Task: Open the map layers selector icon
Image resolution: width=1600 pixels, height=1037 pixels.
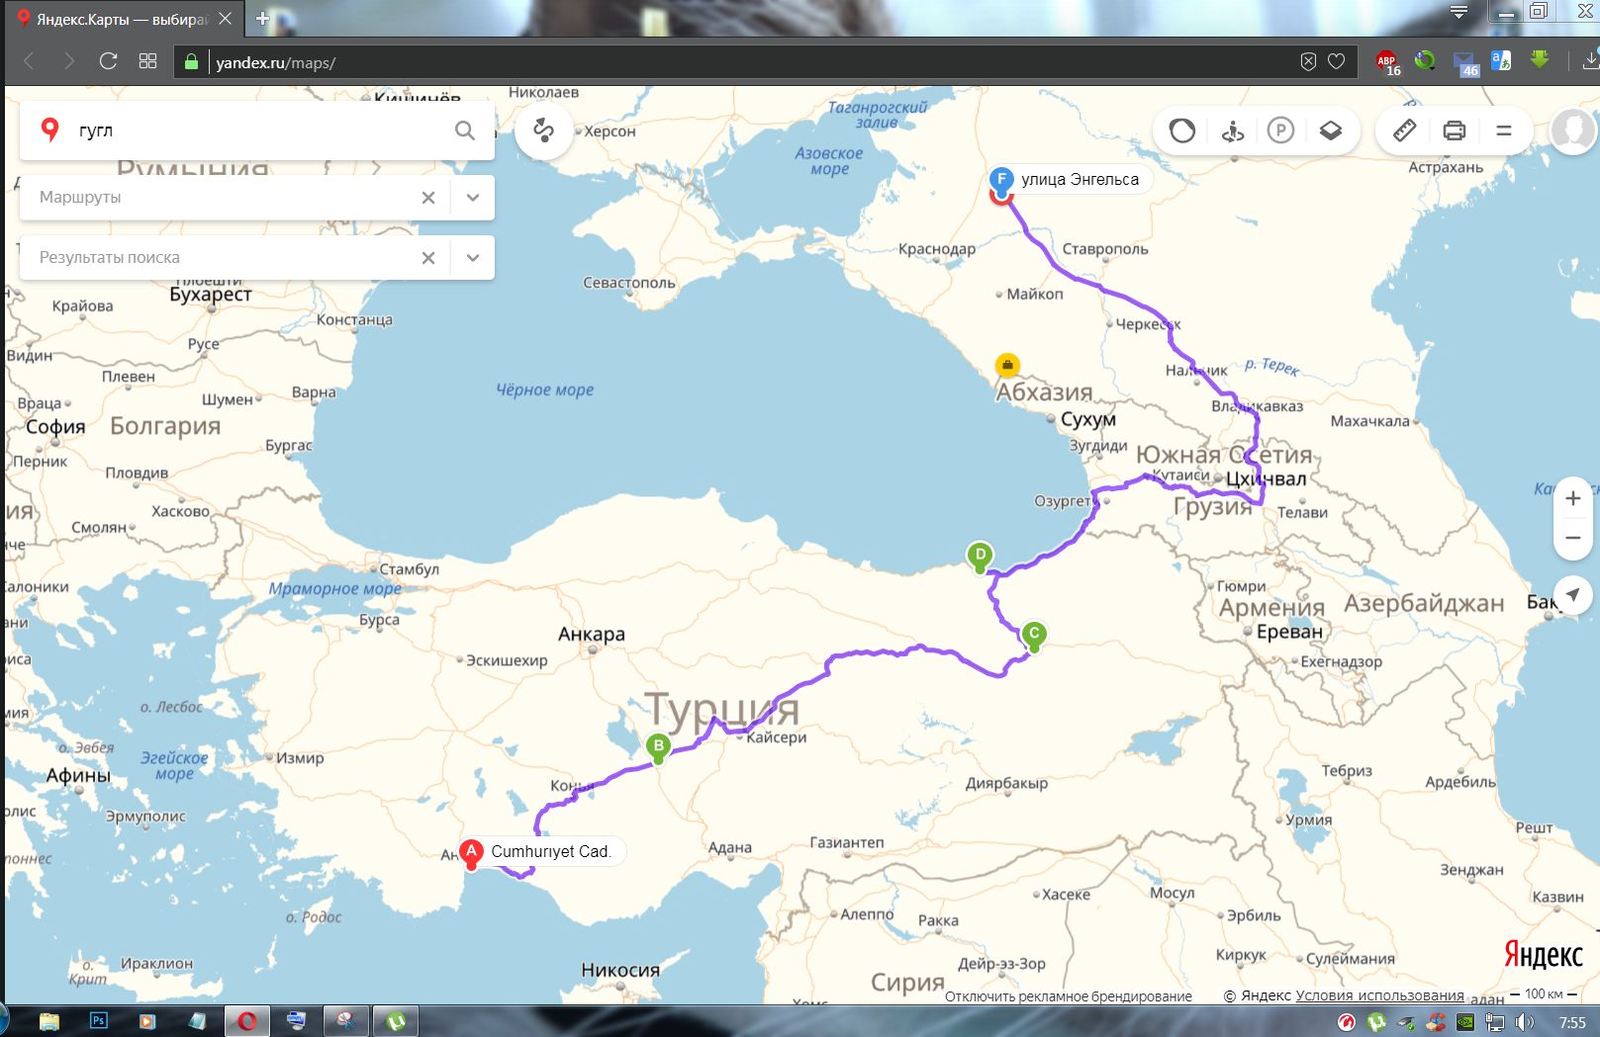Action: tap(1330, 130)
